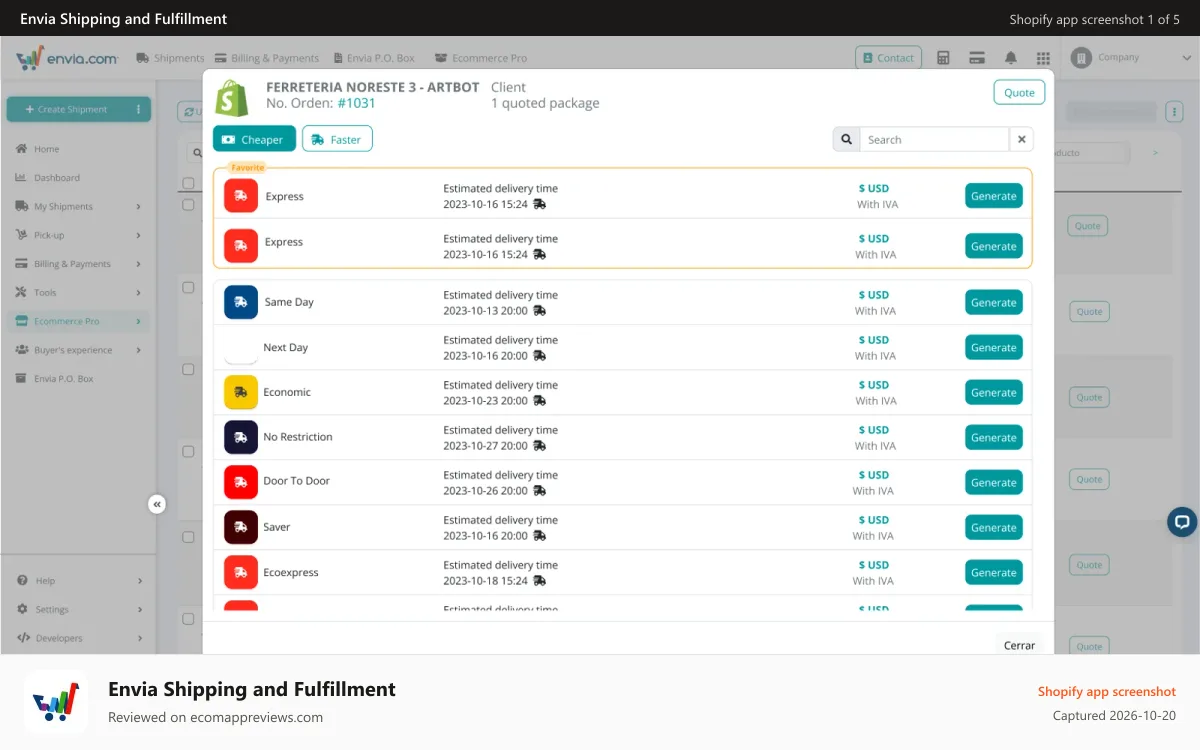1200x750 pixels.
Task: Click the search magnifier icon in dialog
Action: point(846,140)
